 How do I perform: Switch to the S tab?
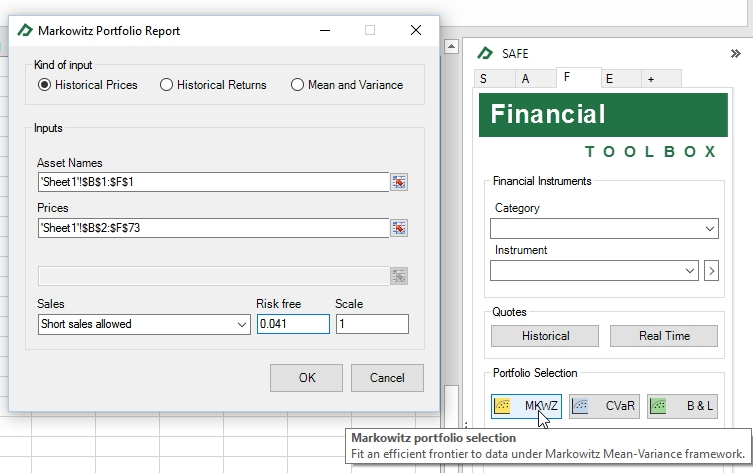(x=484, y=79)
